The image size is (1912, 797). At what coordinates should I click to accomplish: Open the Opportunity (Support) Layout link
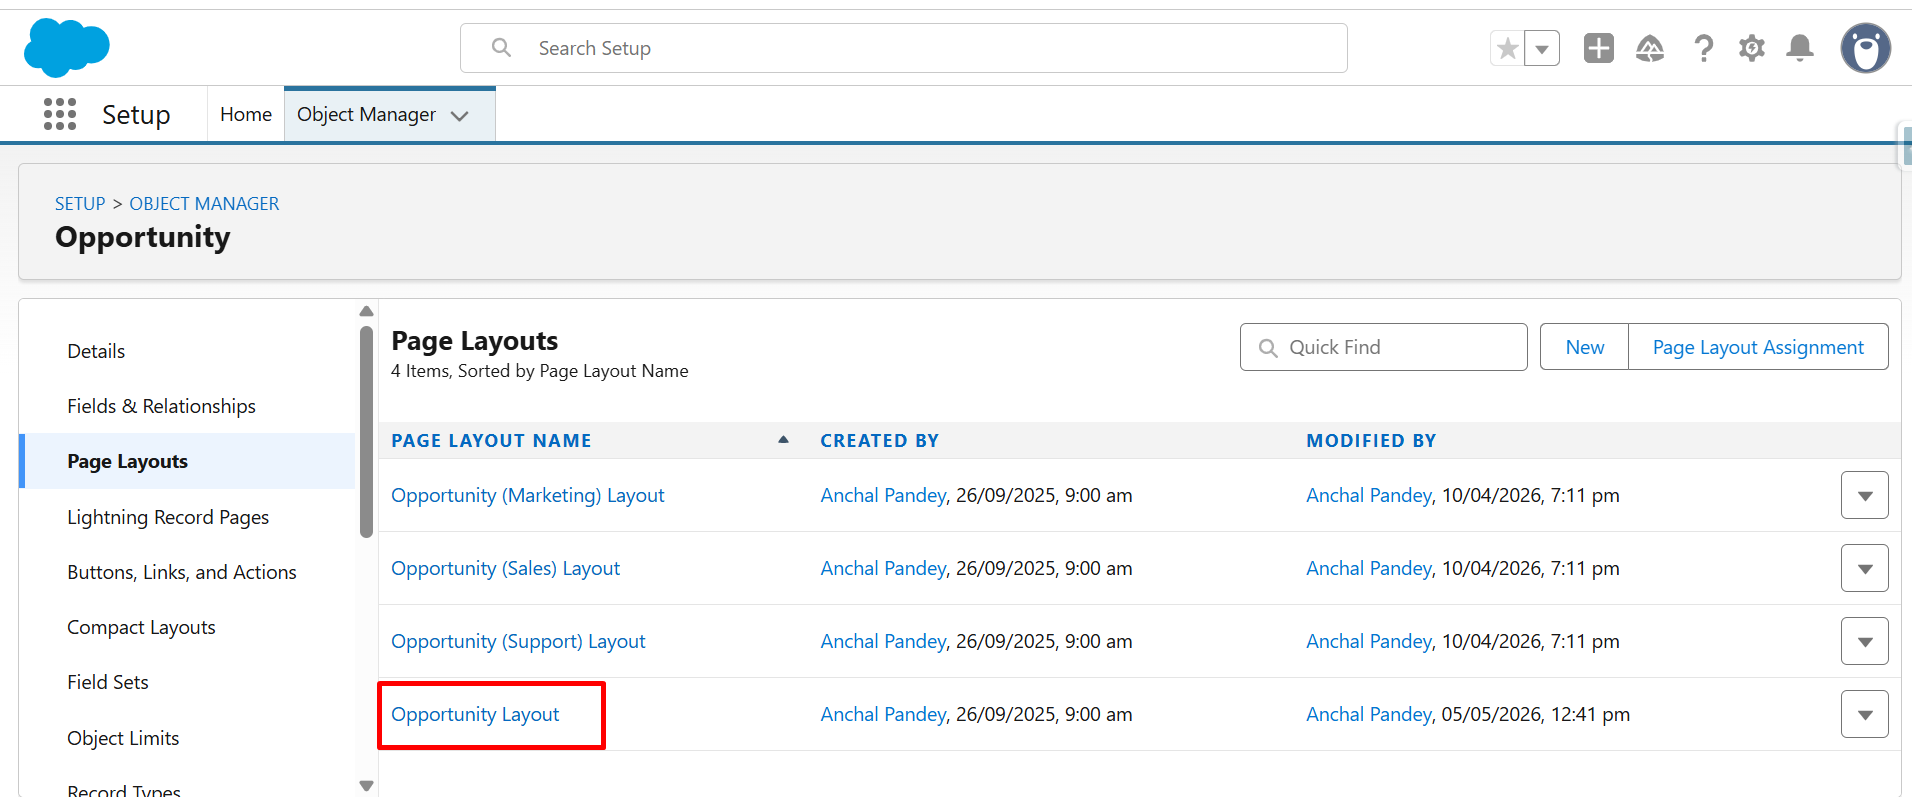[518, 641]
